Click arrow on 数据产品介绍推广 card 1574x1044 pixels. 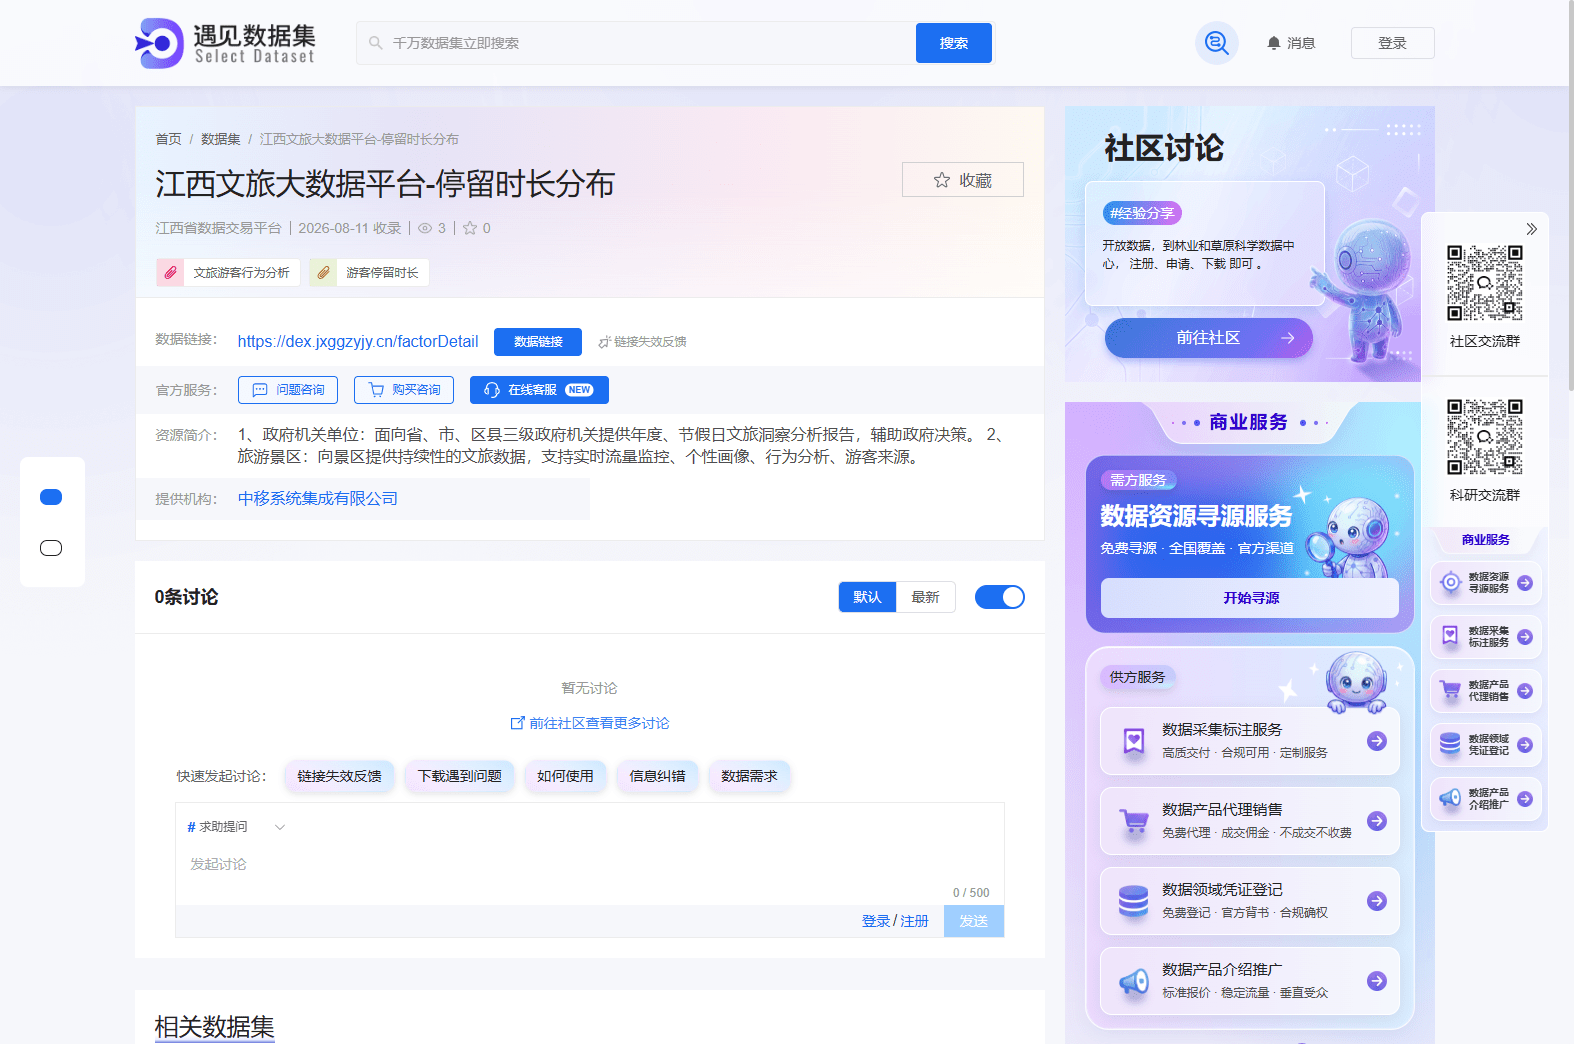click(x=1377, y=981)
